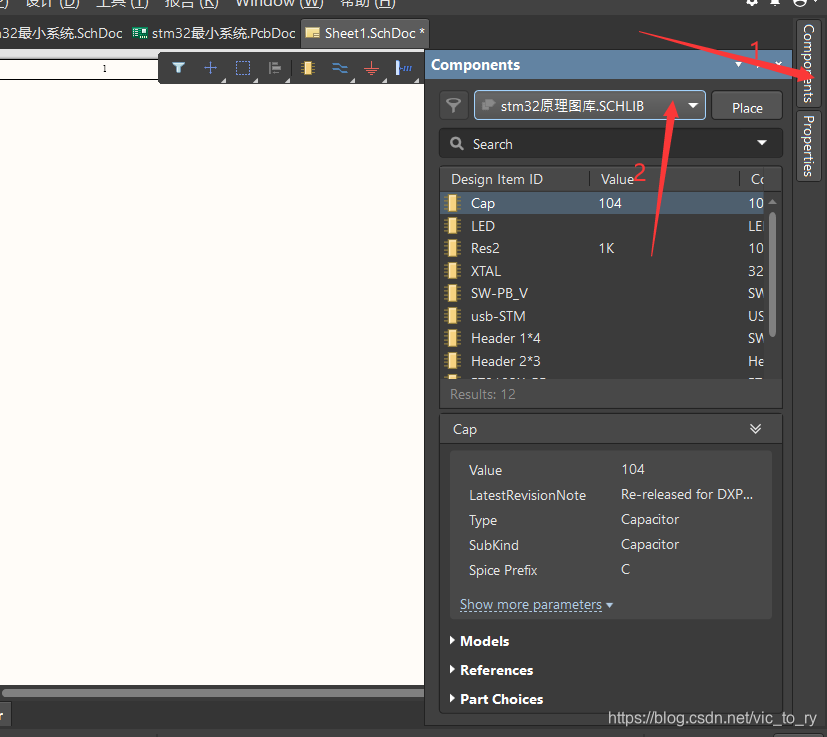Select the XTAL component row
The height and width of the screenshot is (737, 827).
pos(604,271)
